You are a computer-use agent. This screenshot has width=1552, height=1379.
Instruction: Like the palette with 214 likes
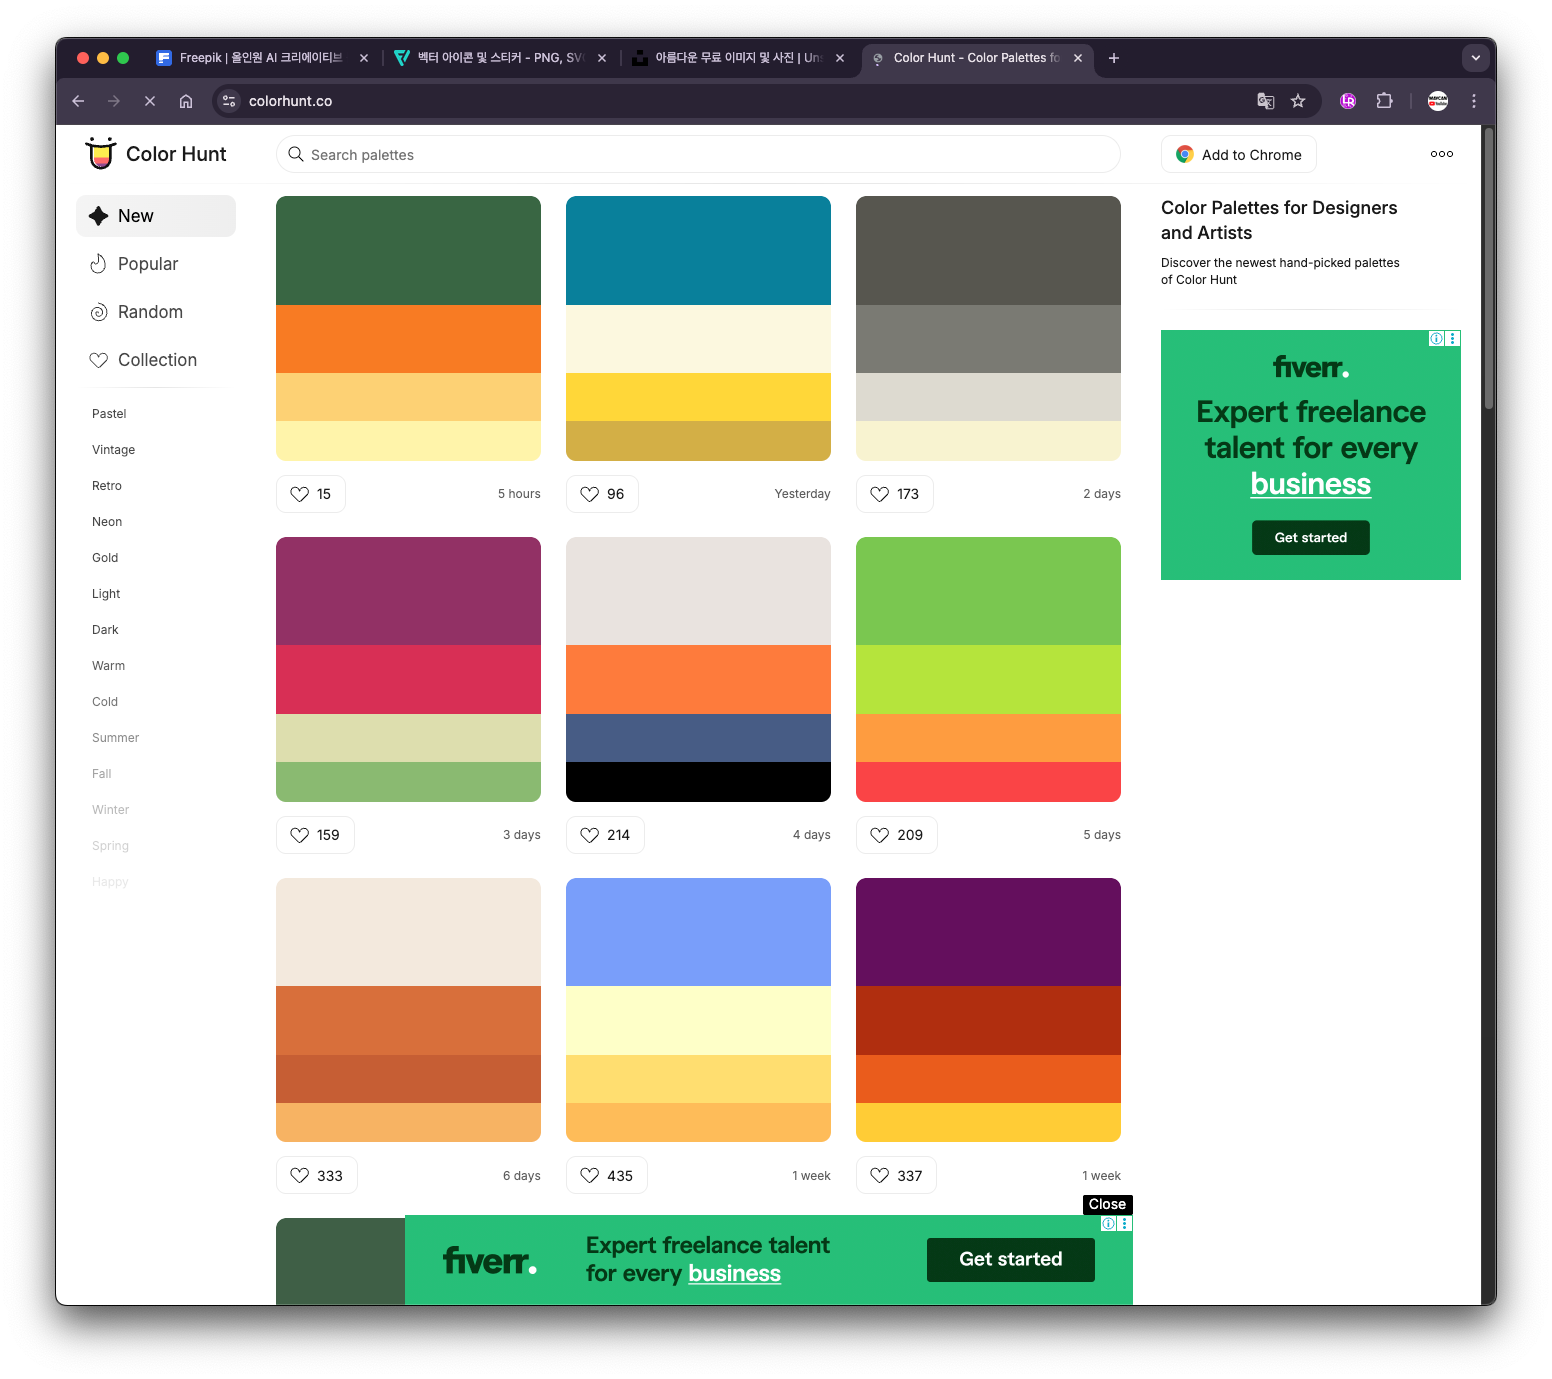tap(605, 835)
